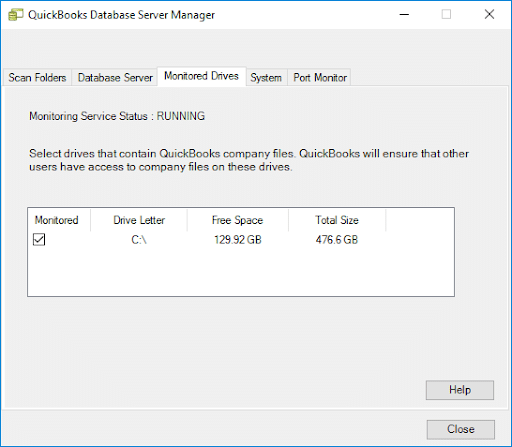Select the C:\ drive letter cell
This screenshot has width=512, height=447.
(x=139, y=240)
